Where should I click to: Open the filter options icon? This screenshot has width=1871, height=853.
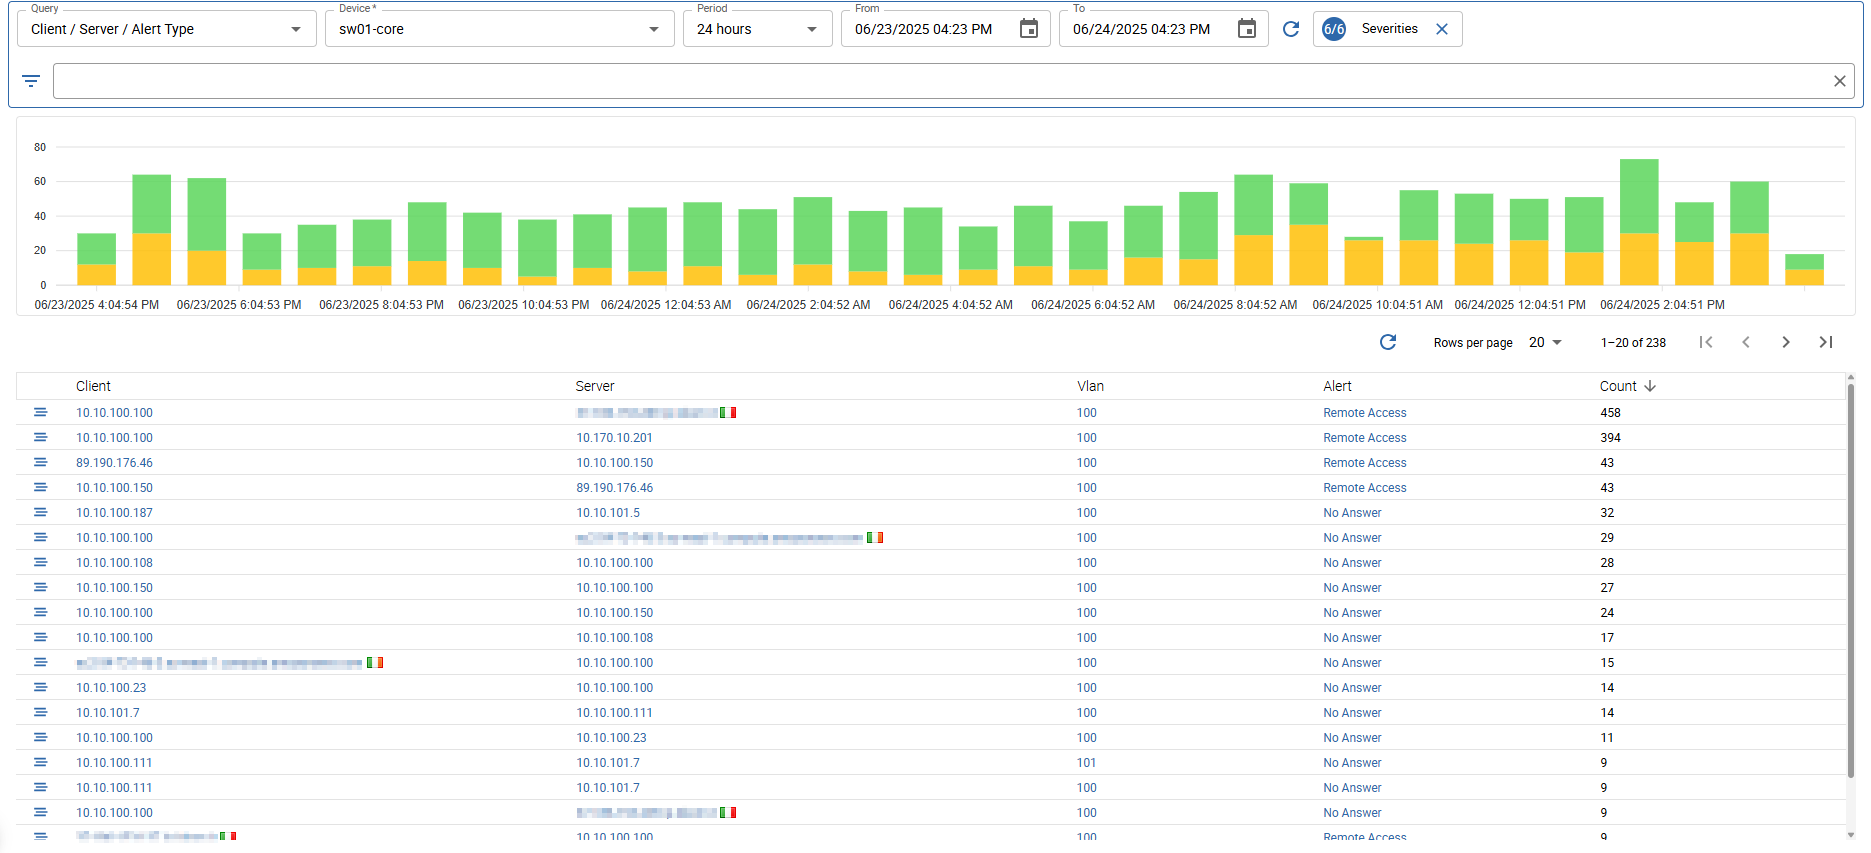(x=31, y=81)
